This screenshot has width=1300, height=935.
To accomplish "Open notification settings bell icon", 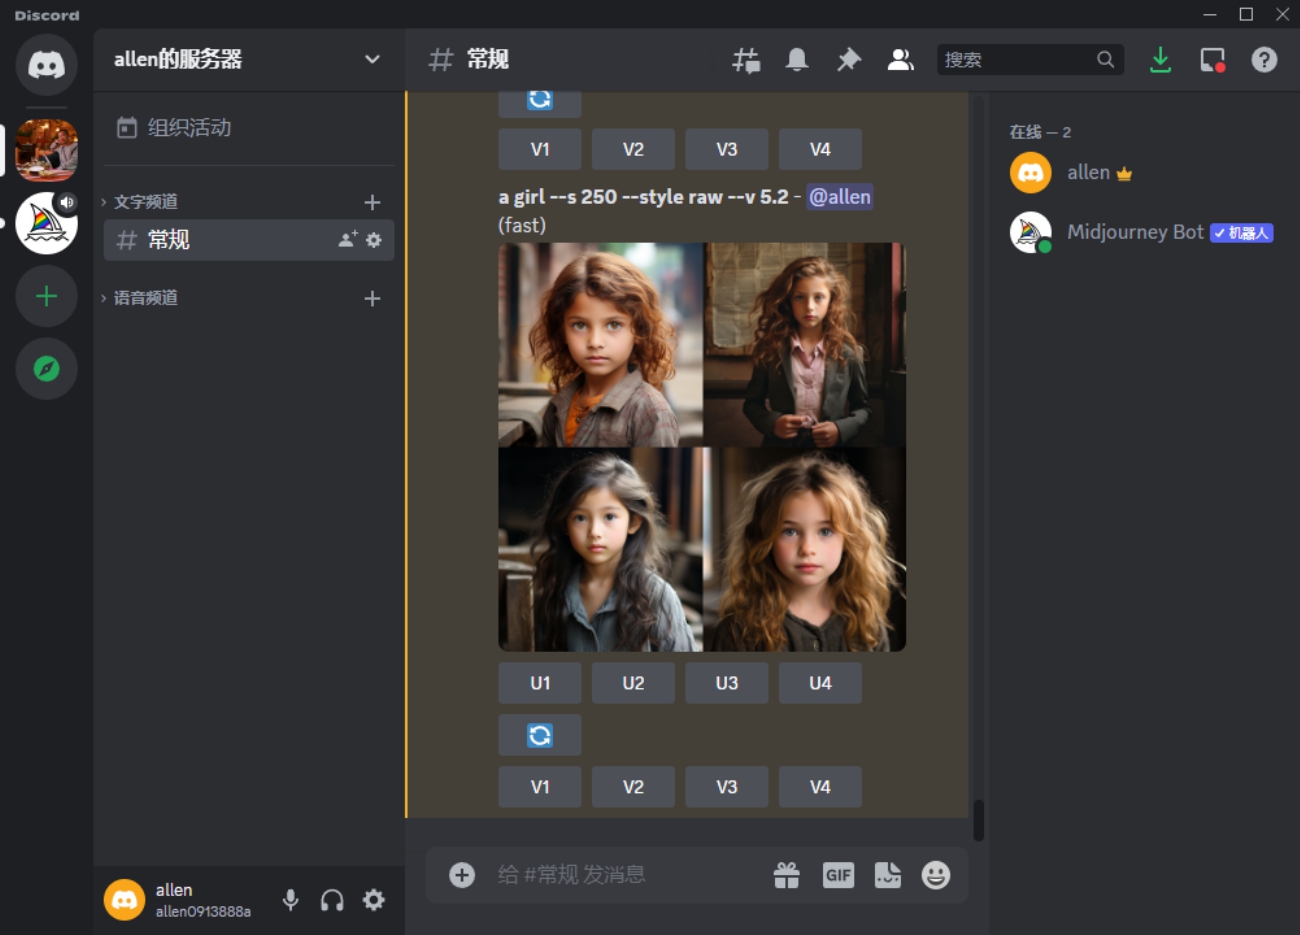I will (x=797, y=60).
